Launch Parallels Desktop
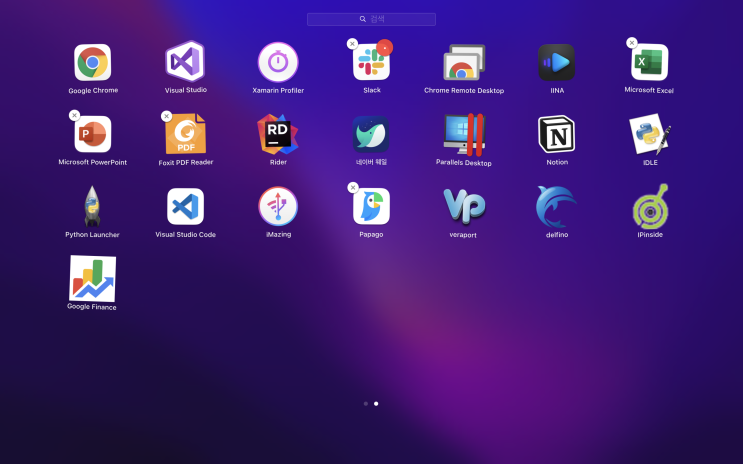Screen dimensions: 743x464 (464, 135)
